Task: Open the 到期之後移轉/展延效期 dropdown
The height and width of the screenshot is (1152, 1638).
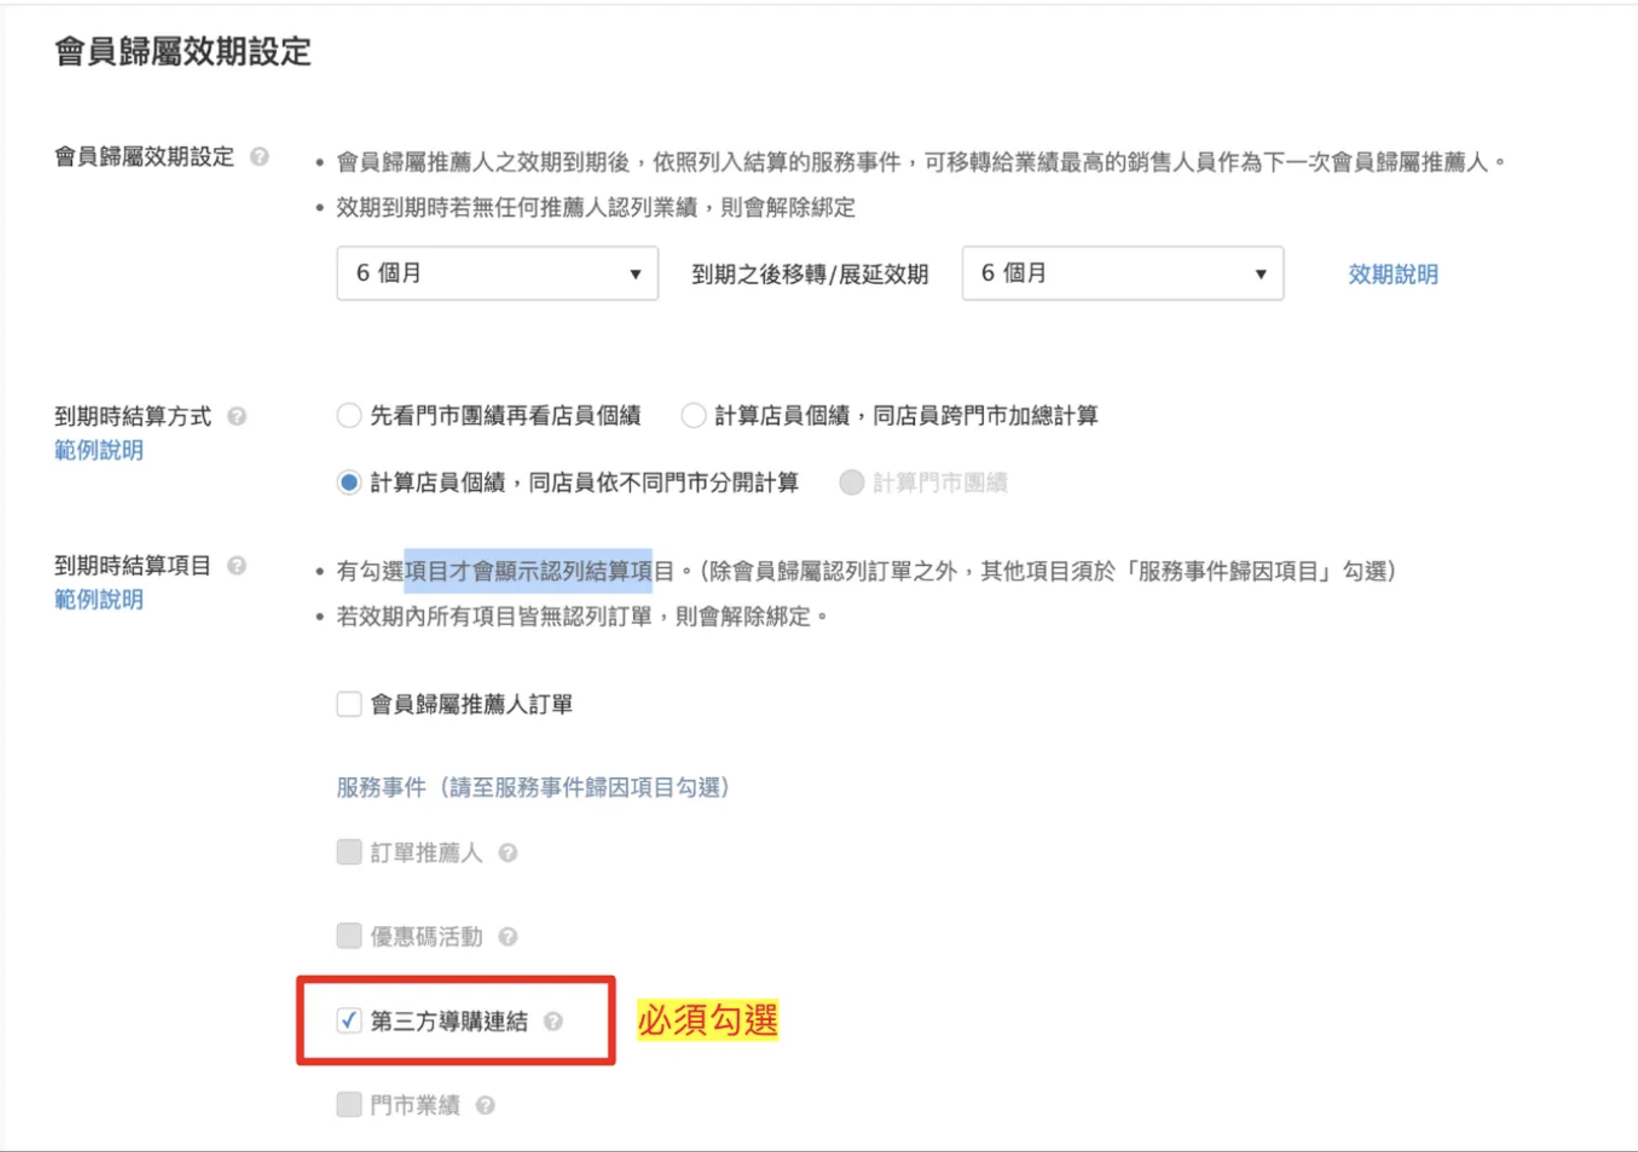Action: pos(1122,274)
